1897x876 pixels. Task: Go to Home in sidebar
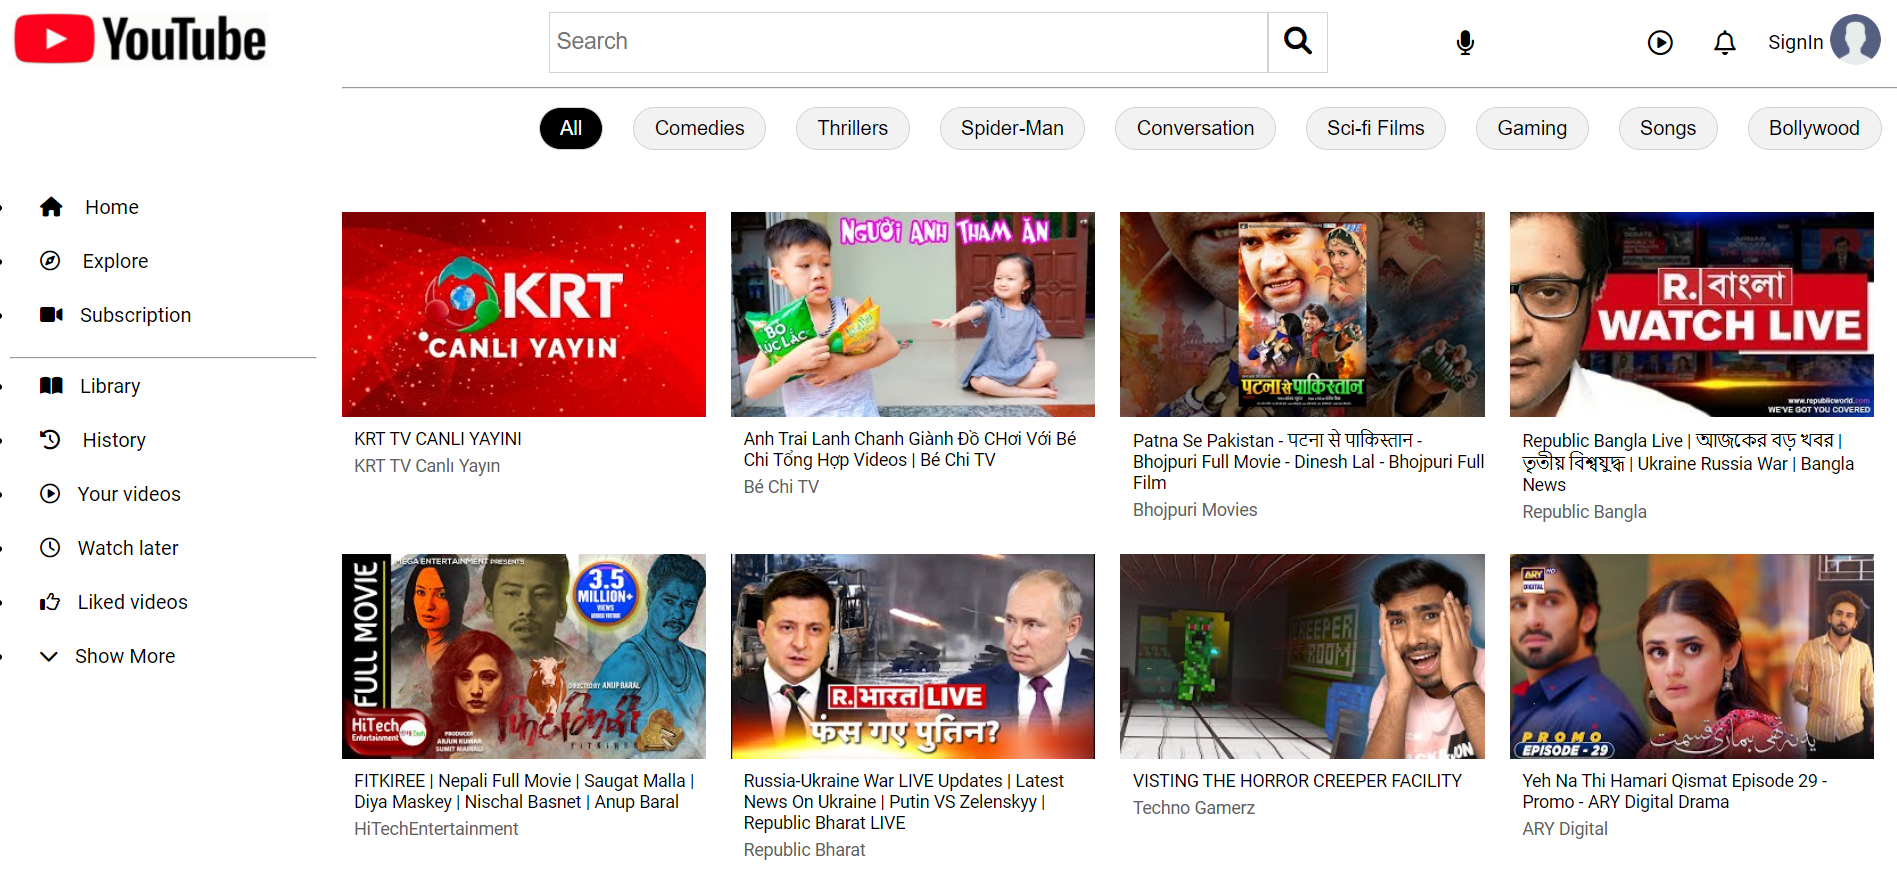point(112,207)
